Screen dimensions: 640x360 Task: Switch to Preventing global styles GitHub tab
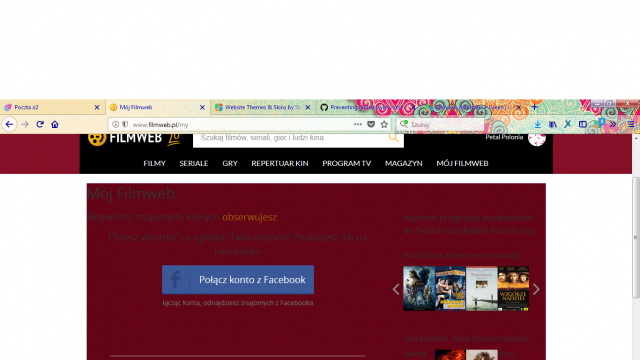(x=369, y=107)
